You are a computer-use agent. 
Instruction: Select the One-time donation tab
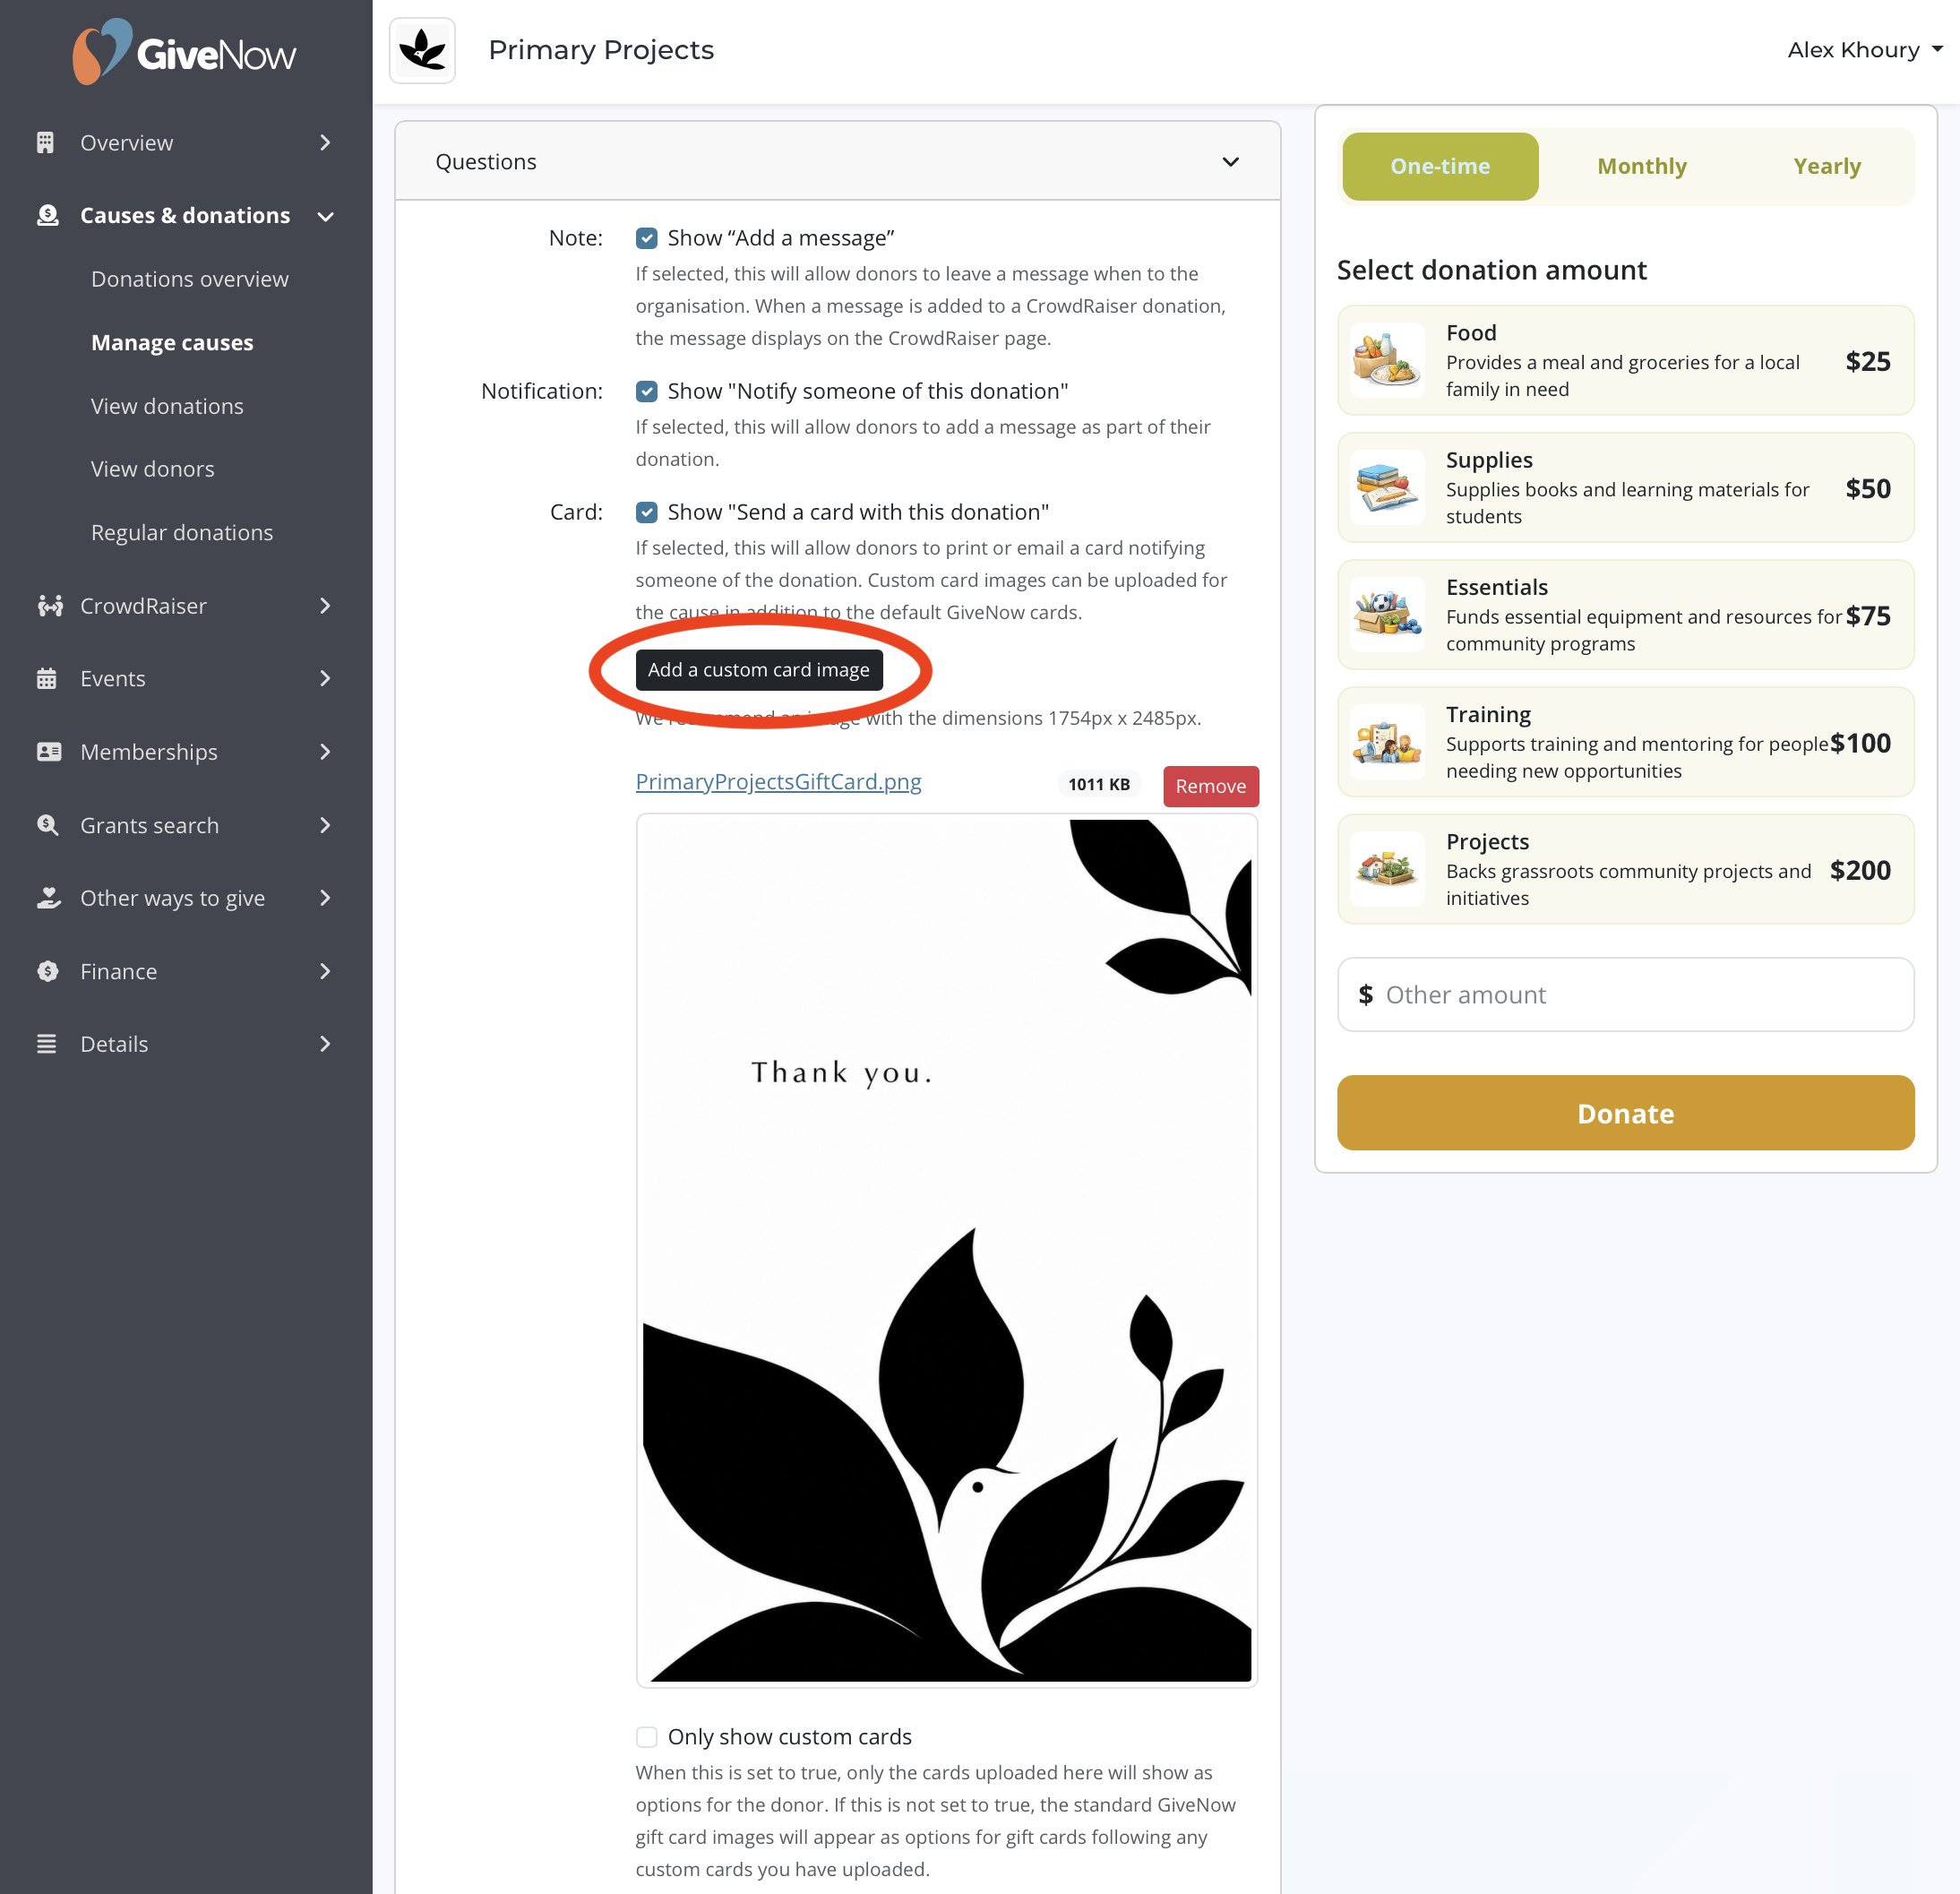(1440, 166)
